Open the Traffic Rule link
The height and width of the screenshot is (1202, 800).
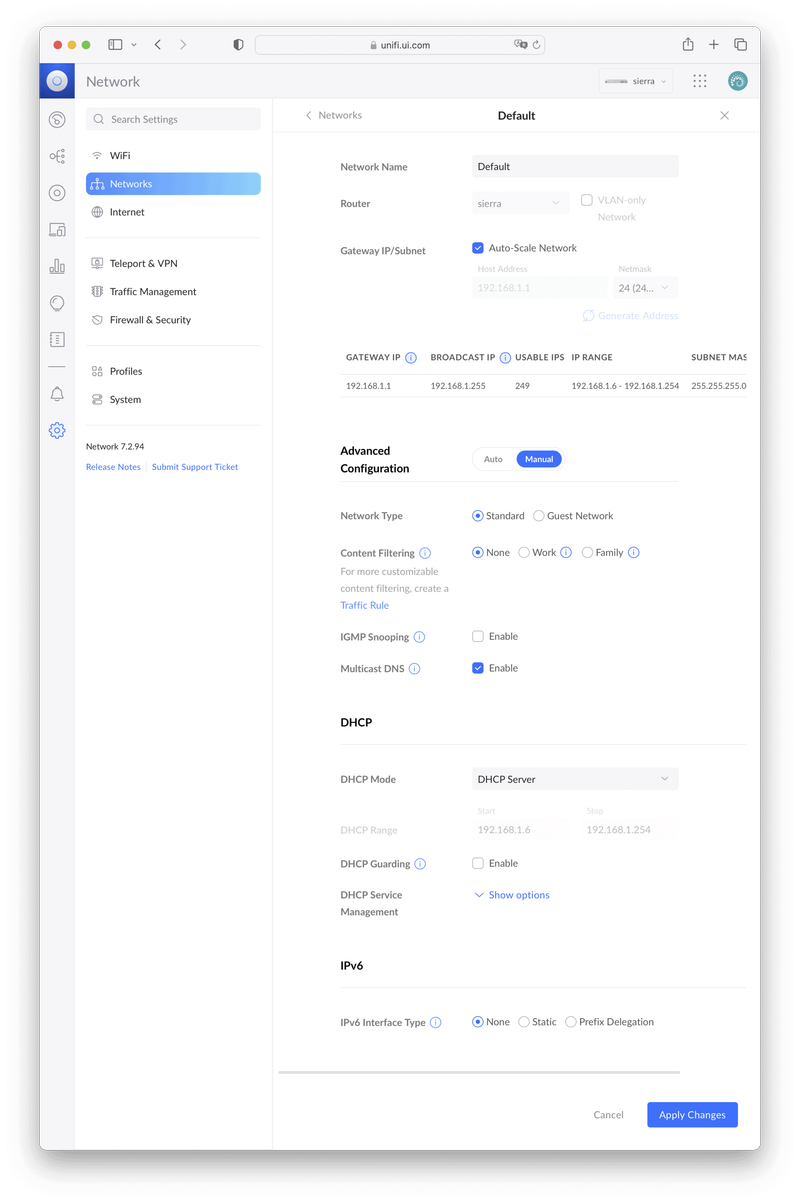click(364, 605)
